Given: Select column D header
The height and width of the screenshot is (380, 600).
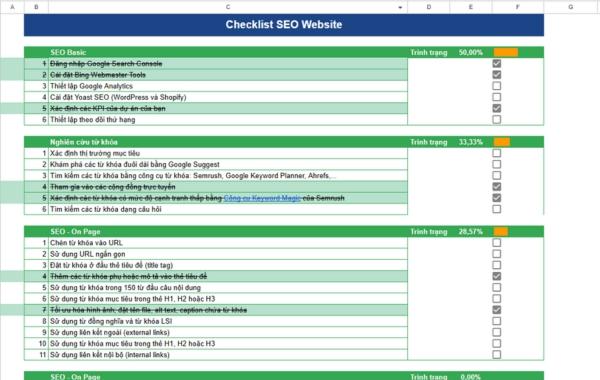Looking at the screenshot, I should point(429,7).
